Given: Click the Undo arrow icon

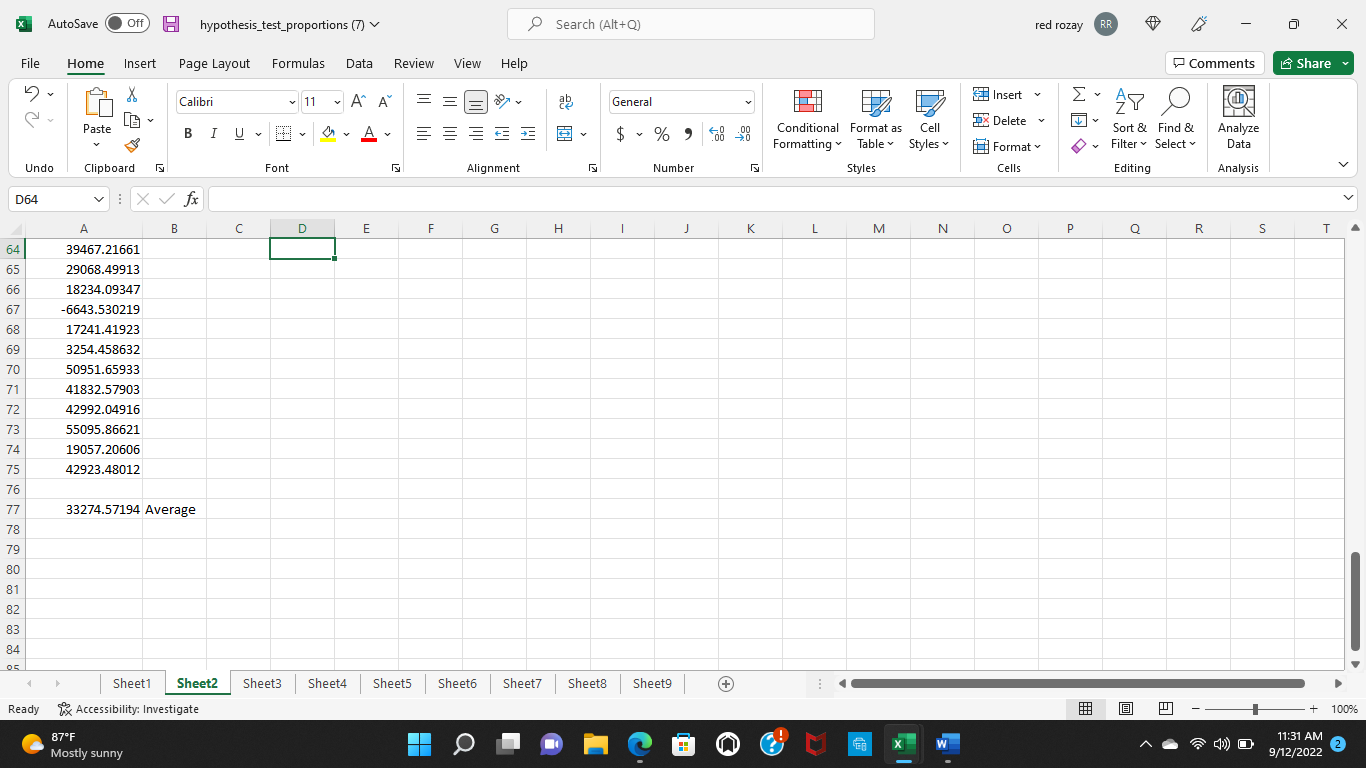Looking at the screenshot, I should pos(31,94).
